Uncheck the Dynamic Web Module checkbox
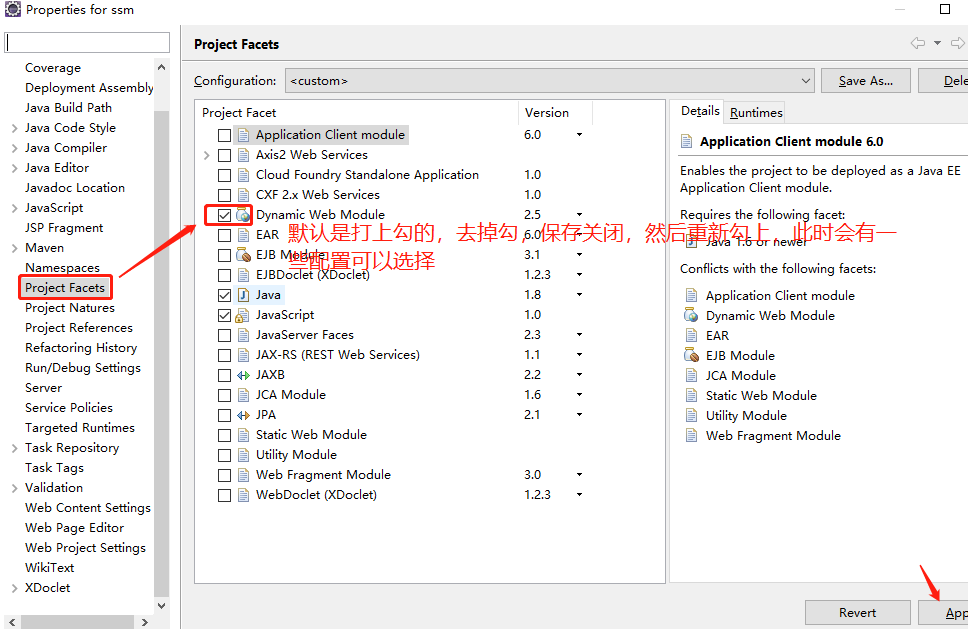This screenshot has height=629, width=968. pos(225,215)
